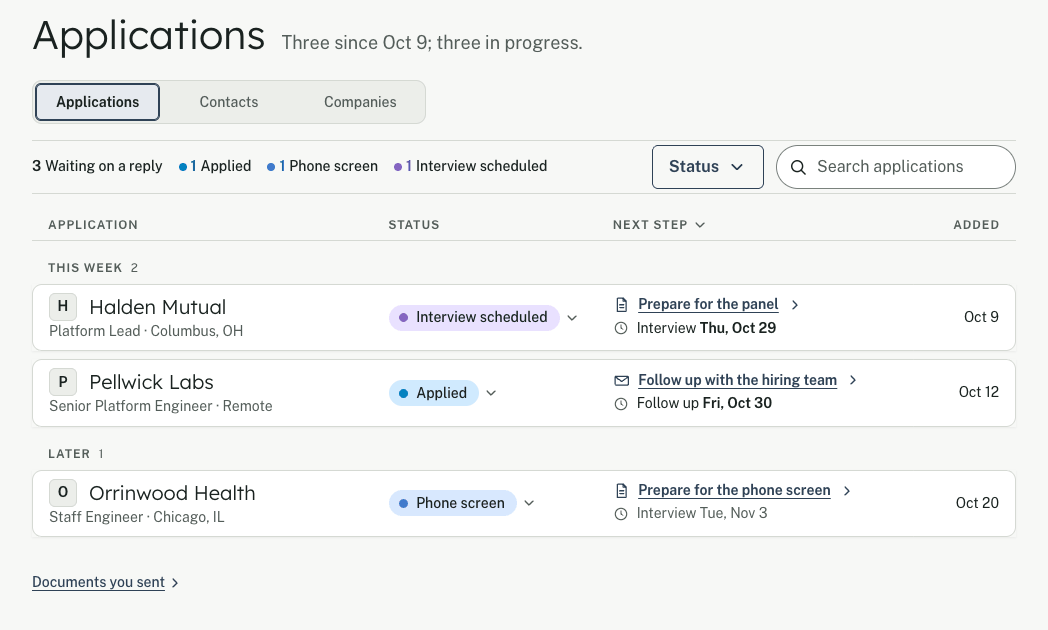Click the Later group heading
1048x630 pixels.
click(69, 454)
